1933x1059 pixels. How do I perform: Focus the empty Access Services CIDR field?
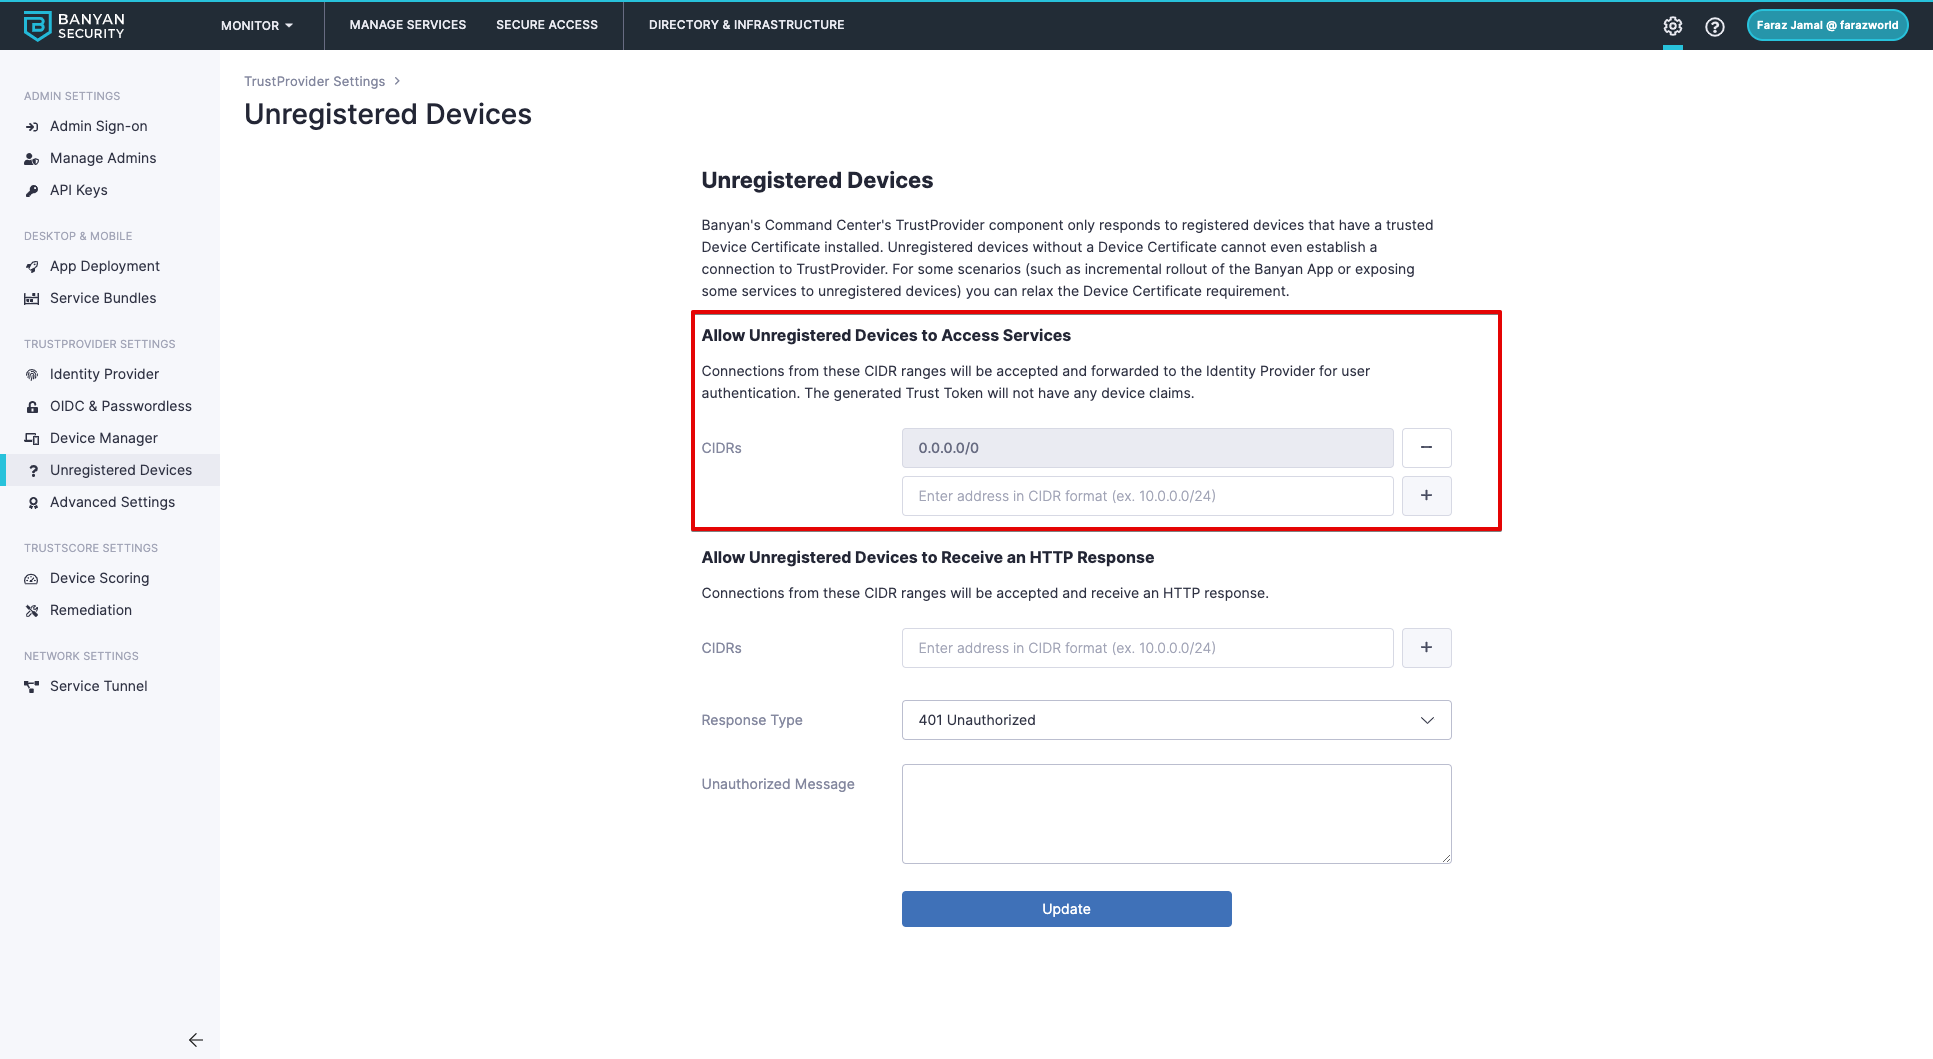1147,496
